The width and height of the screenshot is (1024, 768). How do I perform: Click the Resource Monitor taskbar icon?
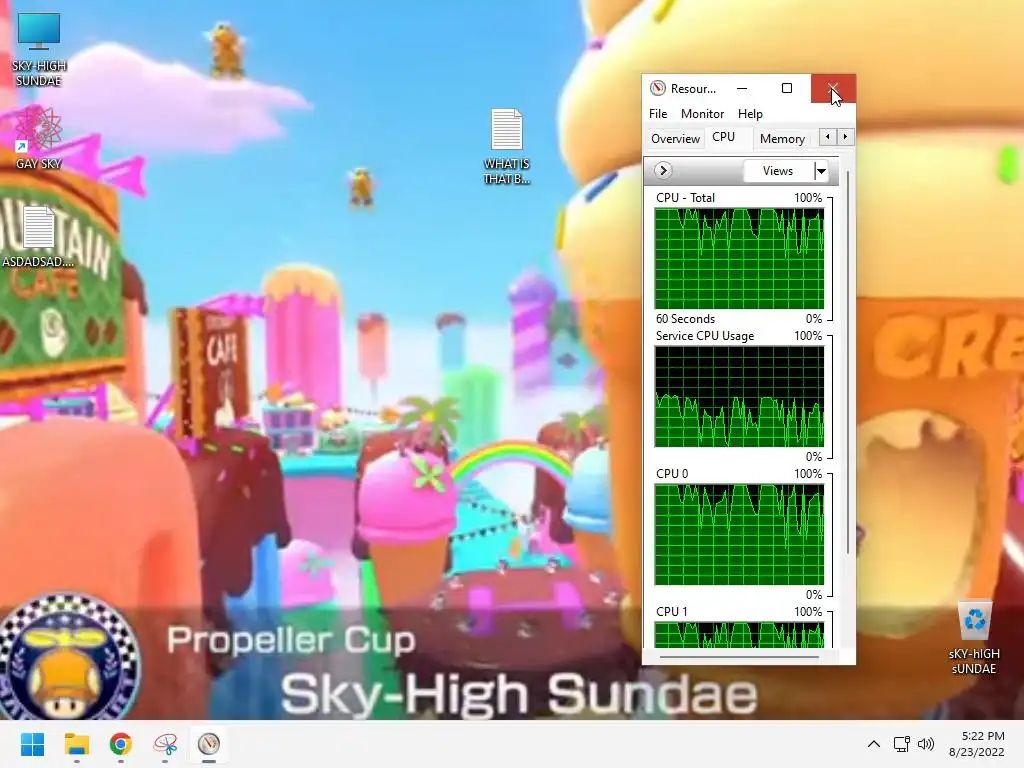point(209,744)
